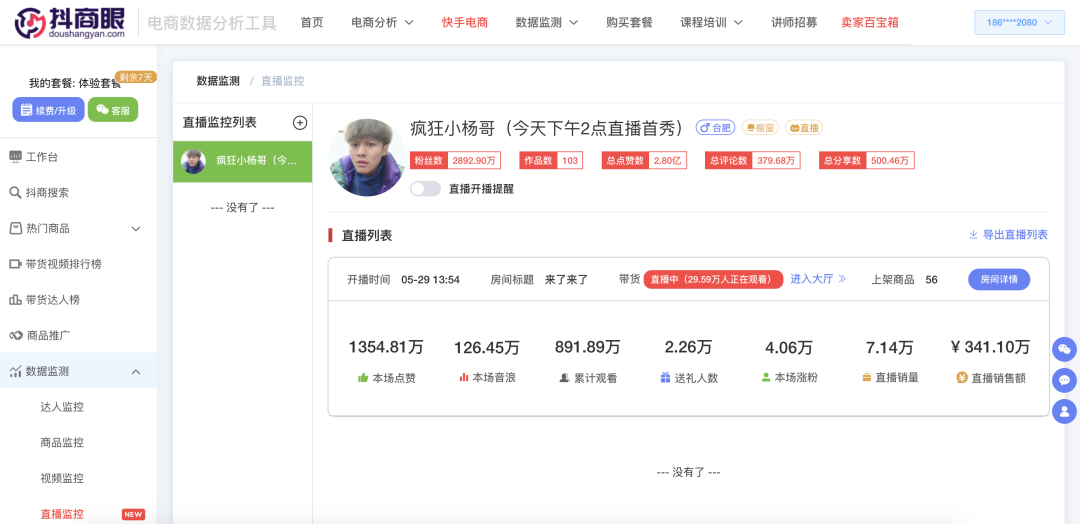Image resolution: width=1080 pixels, height=524 pixels.
Task: Expand the 热门商品 sidebar section
Action: click(x=79, y=229)
